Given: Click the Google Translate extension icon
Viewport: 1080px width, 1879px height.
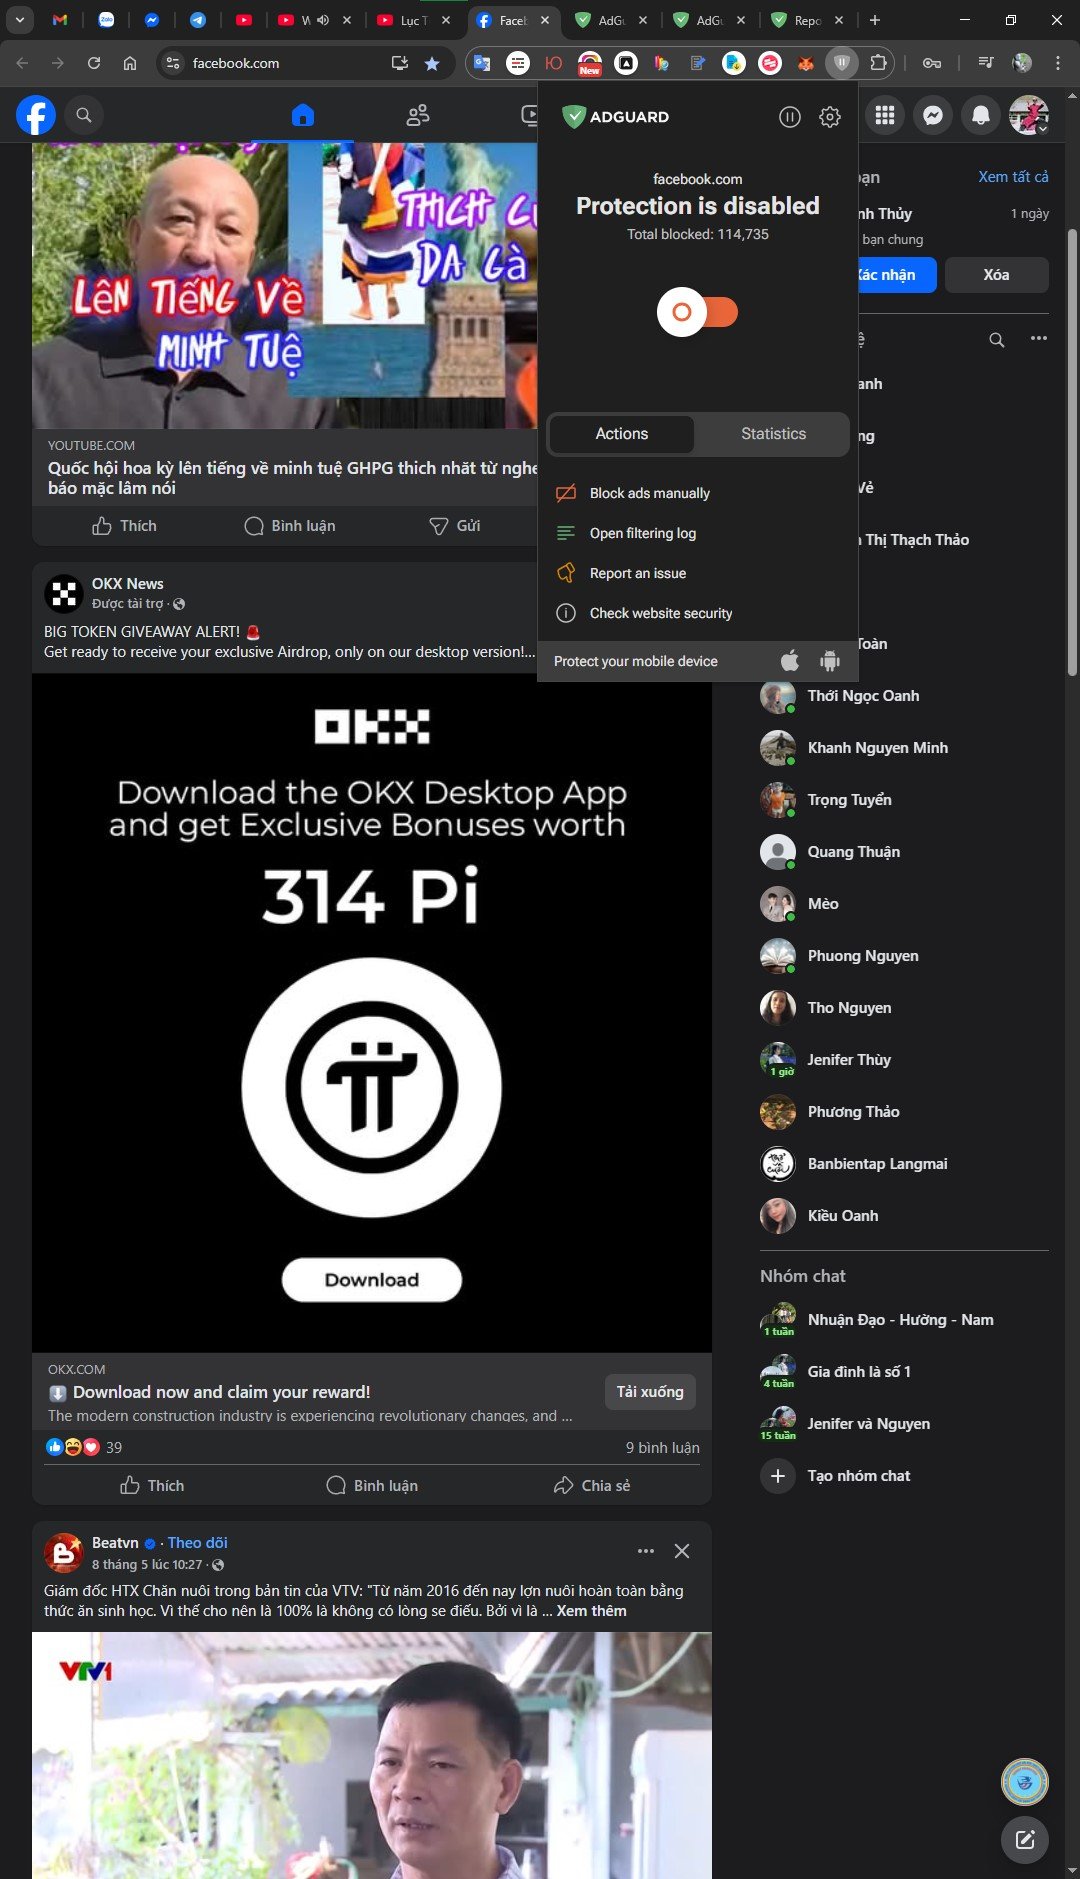Looking at the screenshot, I should pos(482,63).
